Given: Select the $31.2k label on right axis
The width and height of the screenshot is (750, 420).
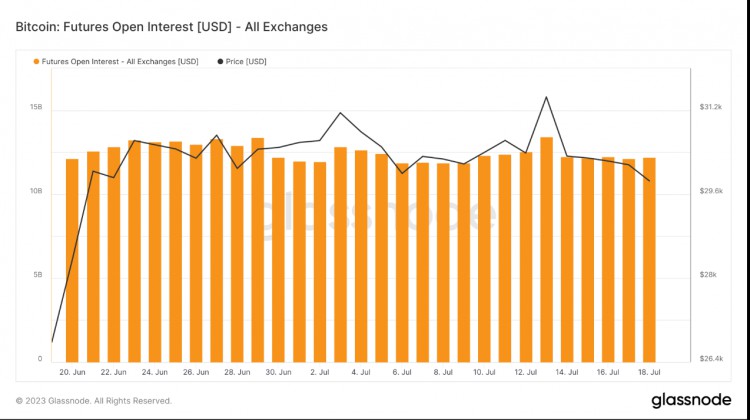Looking at the screenshot, I should pyautogui.click(x=710, y=106).
